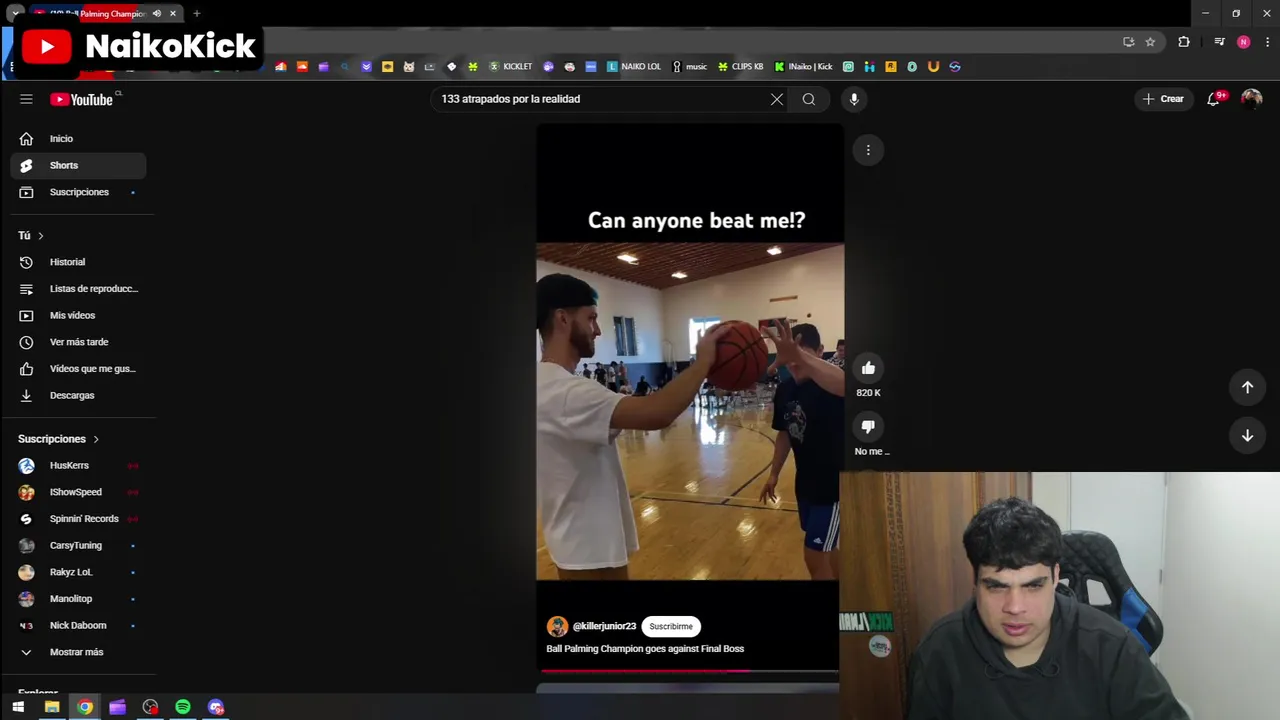Viewport: 1280px width, 720px height.
Task: Open Discord from the taskbar
Action: [x=216, y=707]
